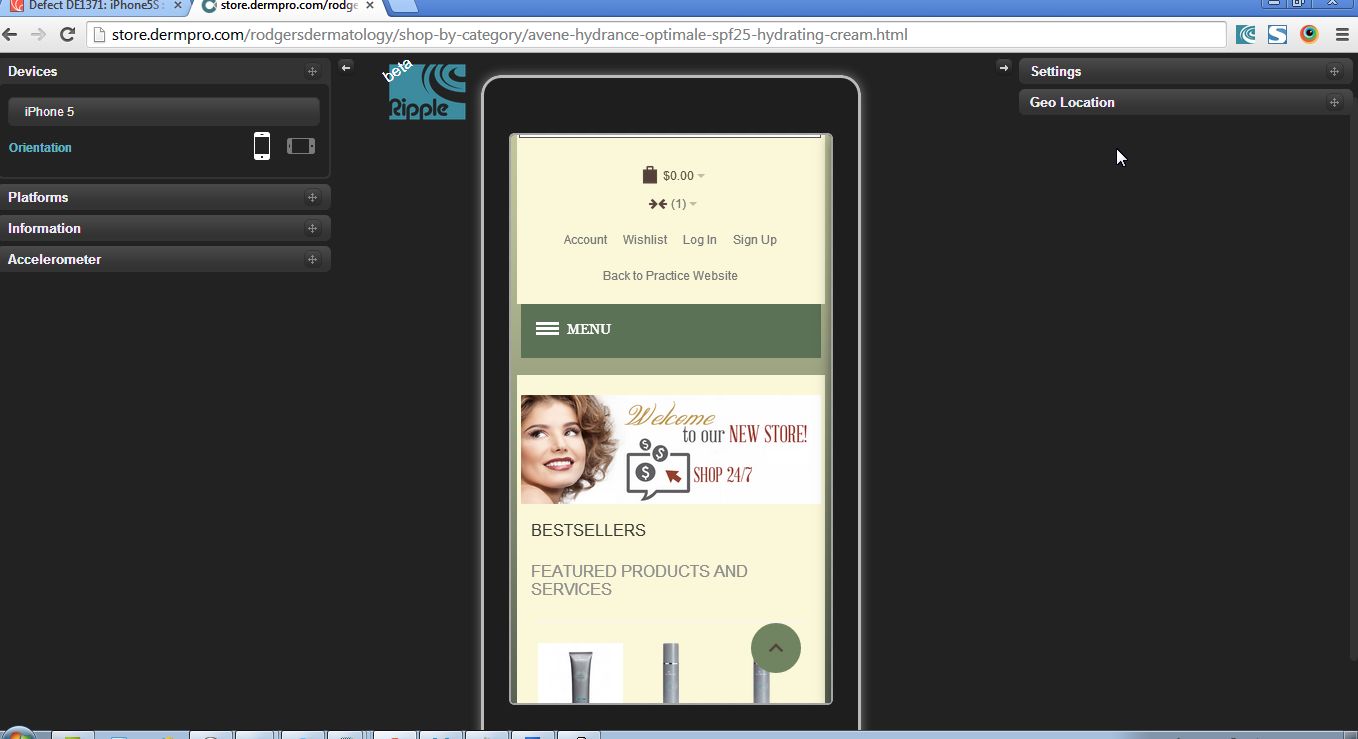Click the Log In link

[699, 240]
